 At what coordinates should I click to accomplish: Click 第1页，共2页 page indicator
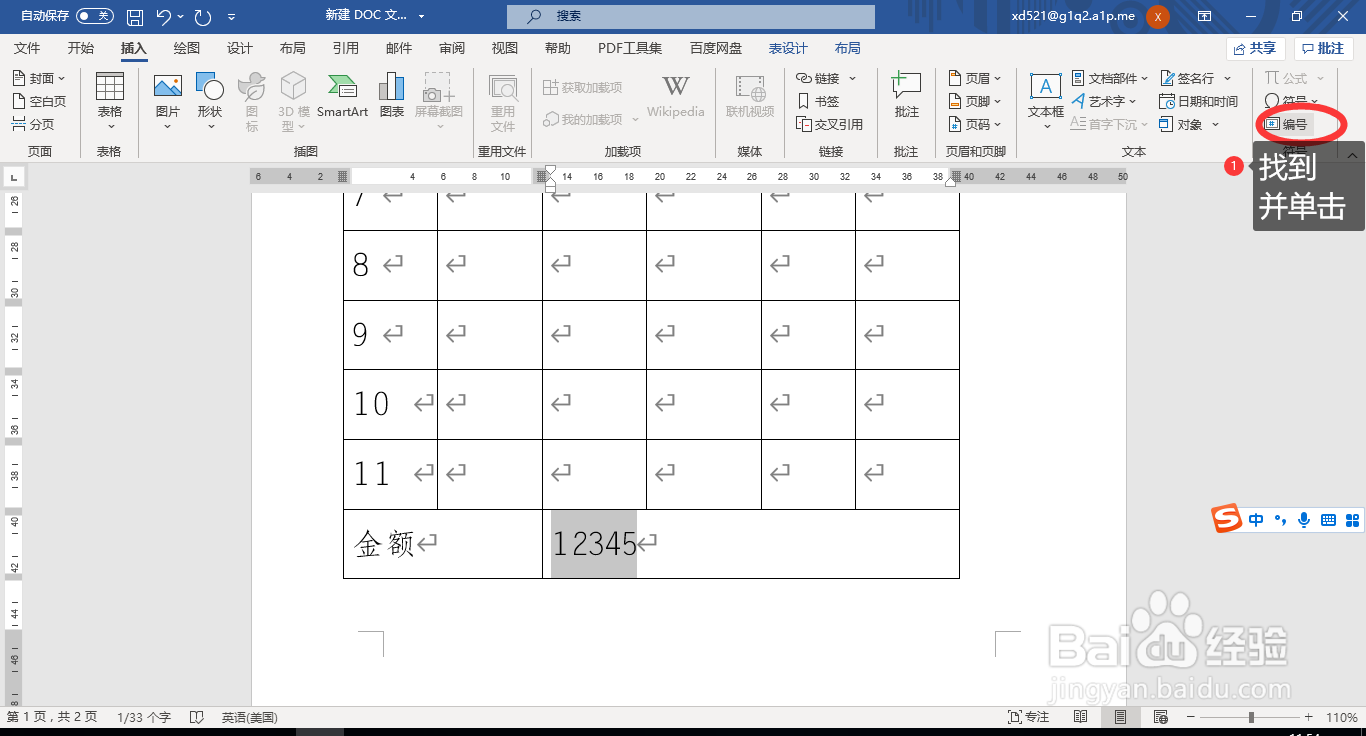click(x=53, y=717)
